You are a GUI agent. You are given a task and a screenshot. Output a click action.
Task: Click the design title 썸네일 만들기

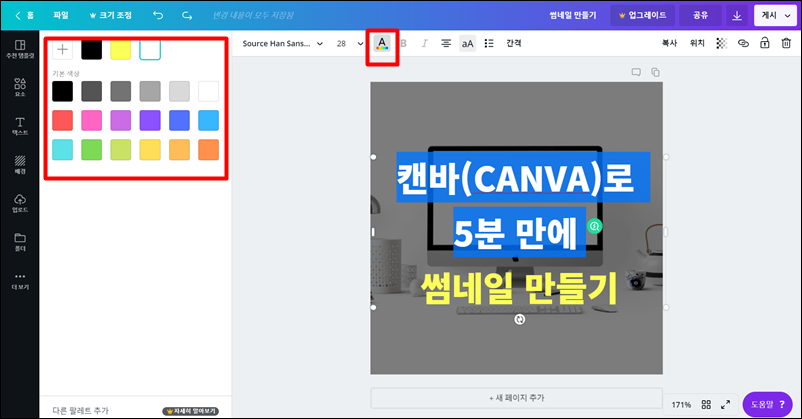(573, 15)
